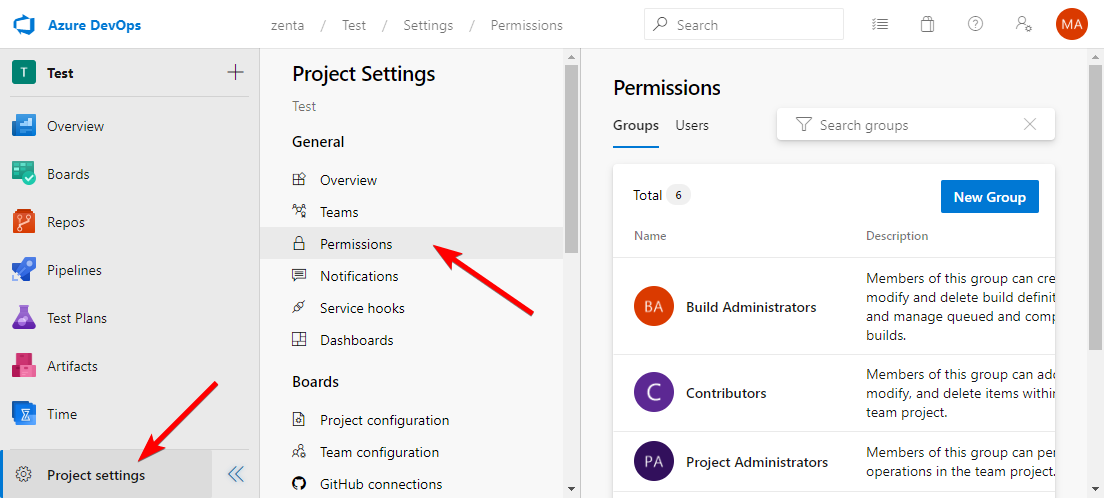This screenshot has height=498, width=1104.
Task: Collapse the sidebar with double chevron
Action: pos(236,474)
